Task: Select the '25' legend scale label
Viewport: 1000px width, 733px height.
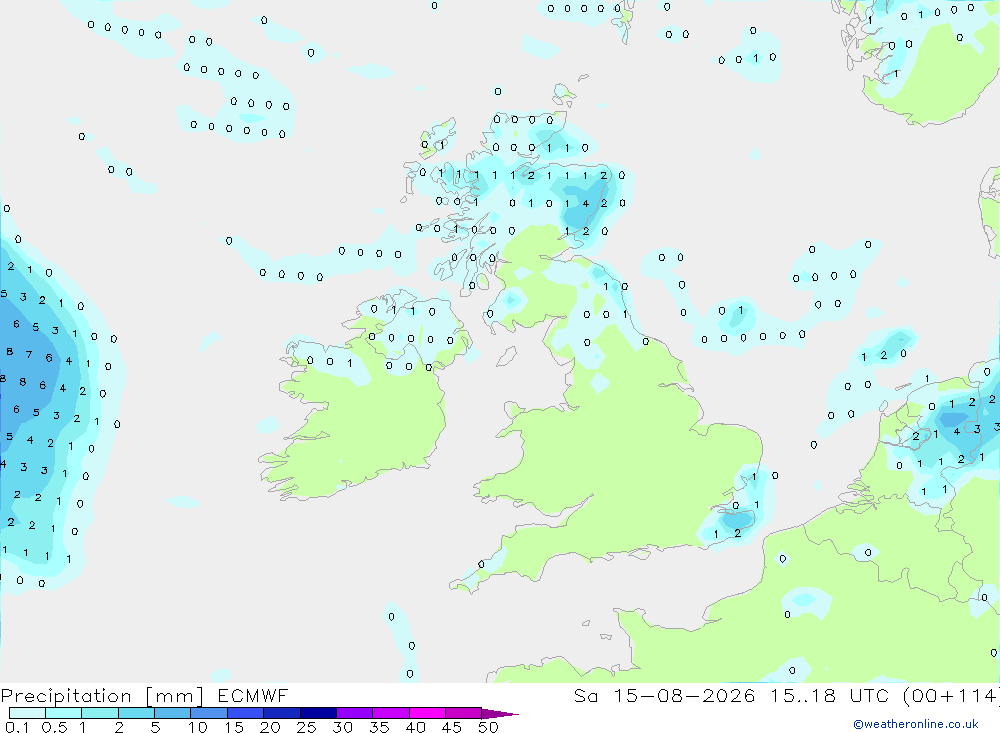Action: 306,727
